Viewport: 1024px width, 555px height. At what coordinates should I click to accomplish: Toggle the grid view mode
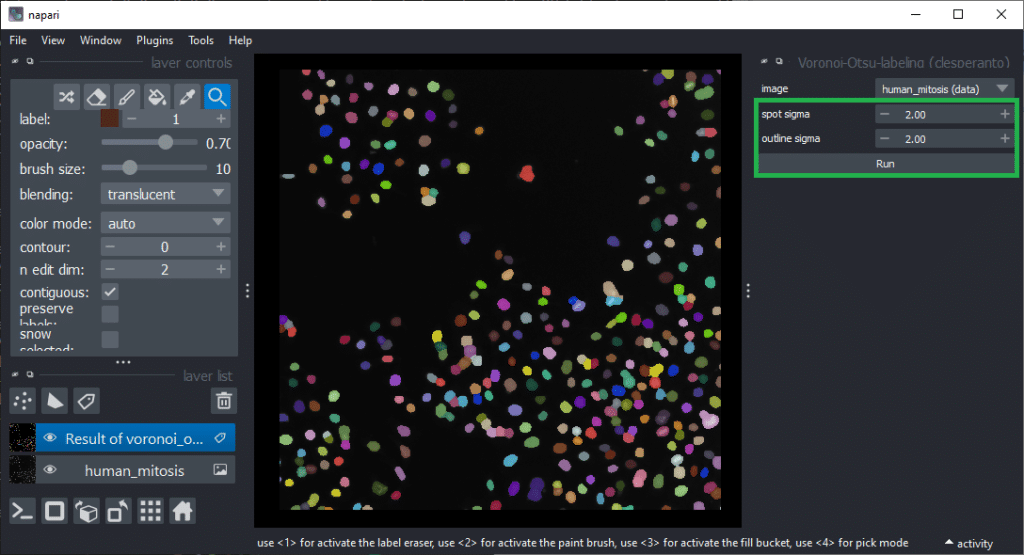click(150, 511)
